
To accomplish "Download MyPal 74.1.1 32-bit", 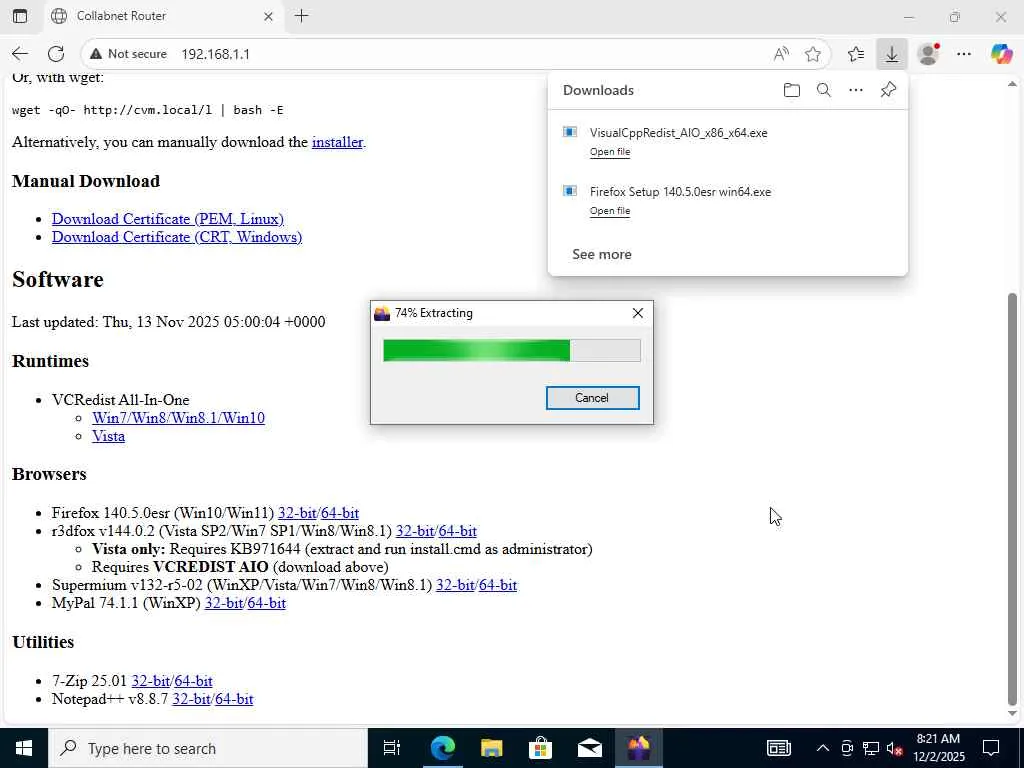I will tap(224, 603).
